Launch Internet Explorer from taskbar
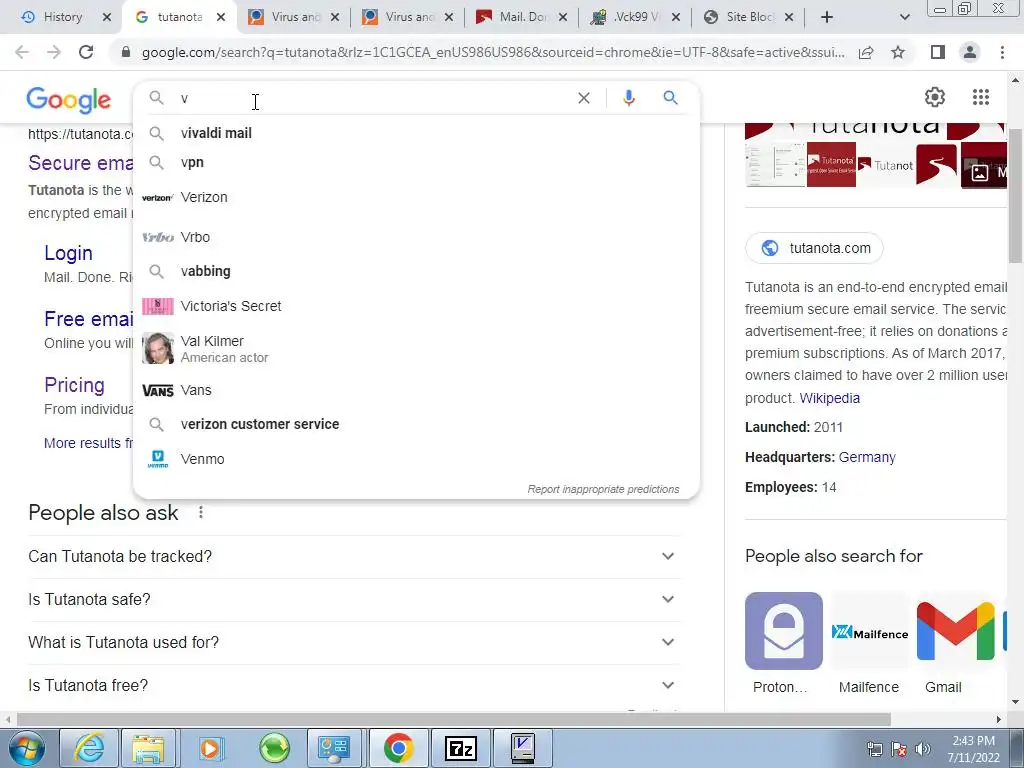The image size is (1024, 768). click(89, 748)
